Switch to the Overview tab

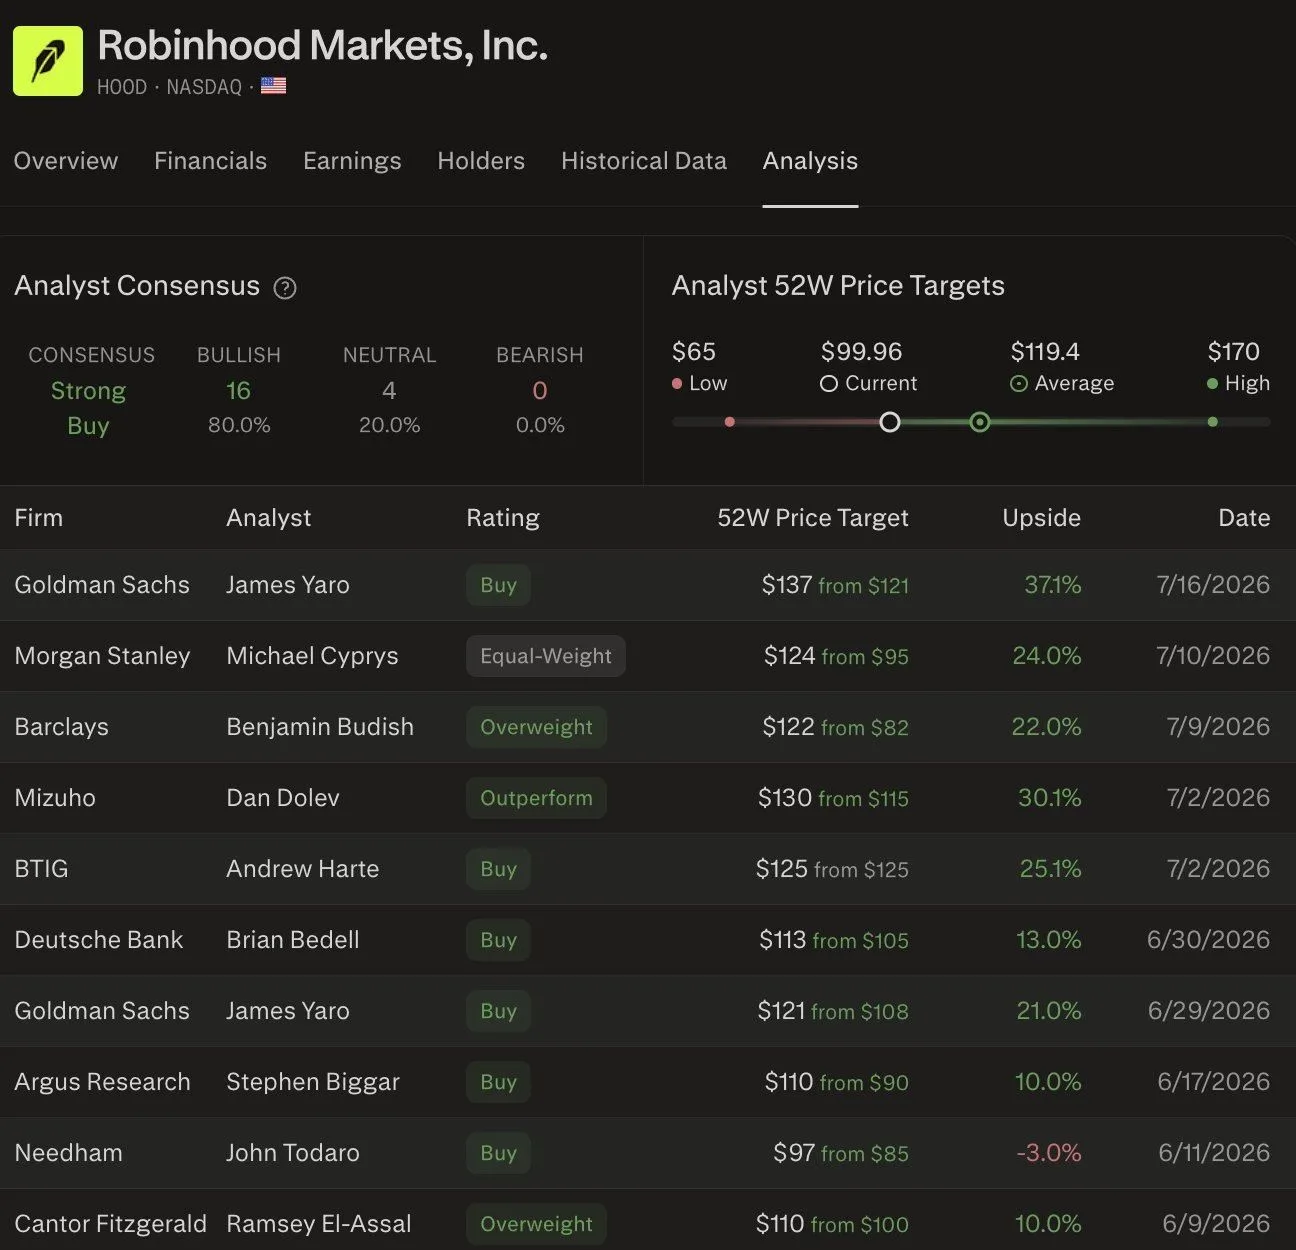(65, 161)
